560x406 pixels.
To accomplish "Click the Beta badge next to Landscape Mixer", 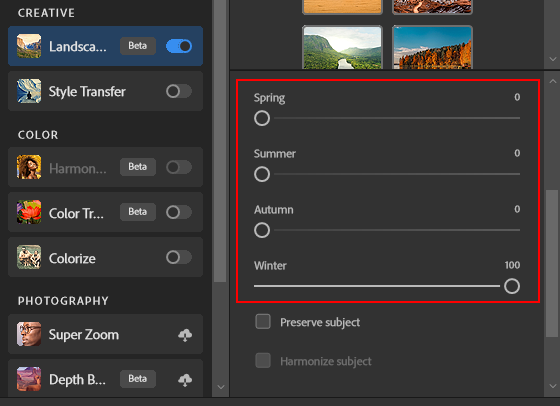I will (x=138, y=46).
